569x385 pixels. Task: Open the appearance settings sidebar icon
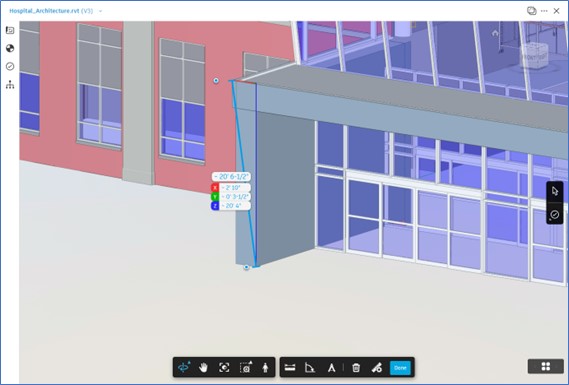[10, 48]
